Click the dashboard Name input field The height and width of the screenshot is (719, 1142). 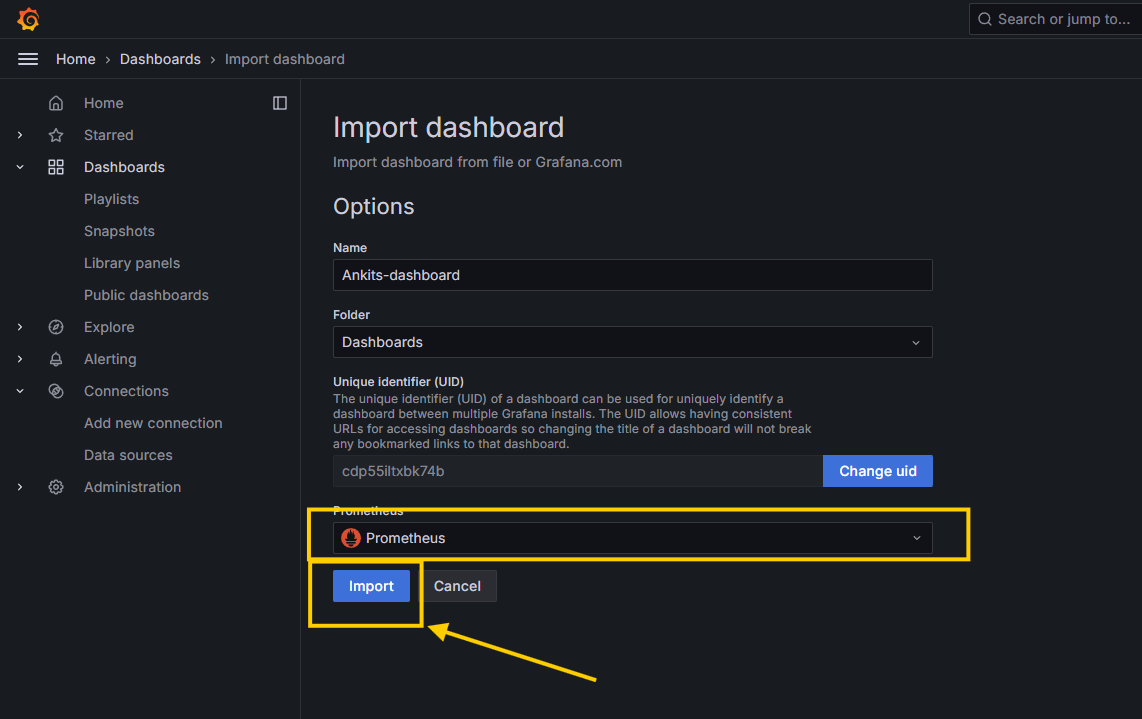point(632,275)
